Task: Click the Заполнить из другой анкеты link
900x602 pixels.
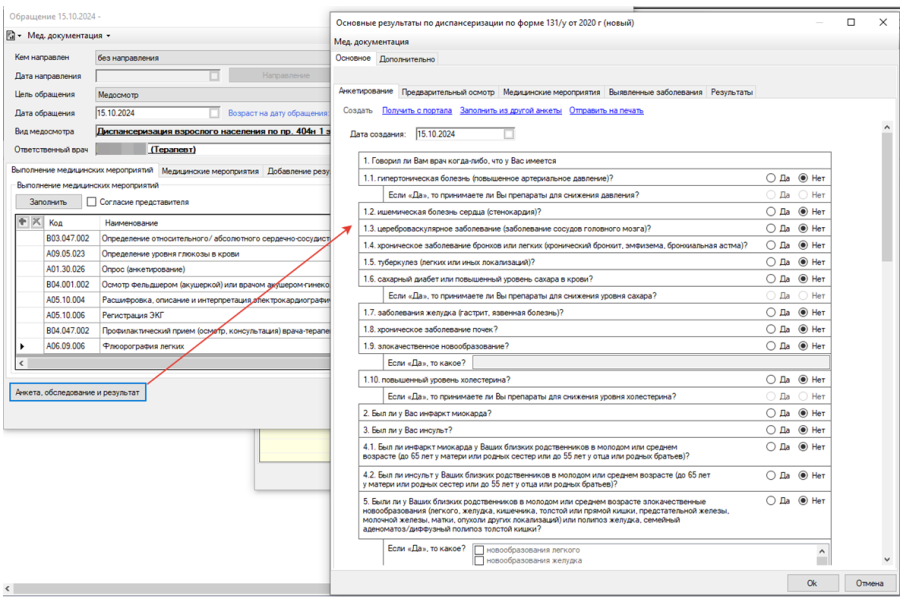Action: (x=511, y=111)
